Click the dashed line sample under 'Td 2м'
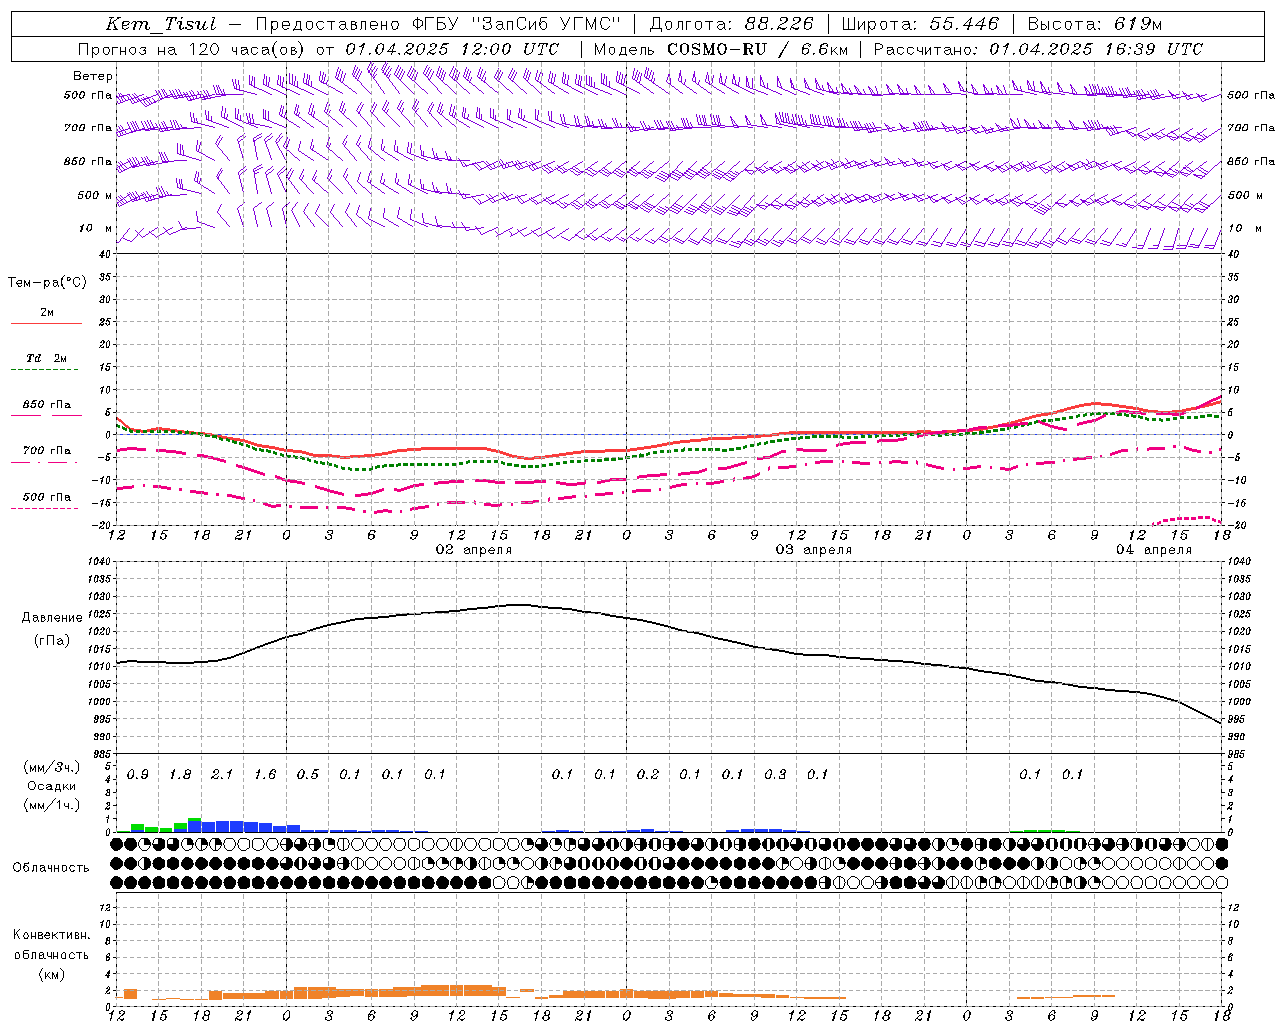1280x1024 pixels. pyautogui.click(x=45, y=370)
